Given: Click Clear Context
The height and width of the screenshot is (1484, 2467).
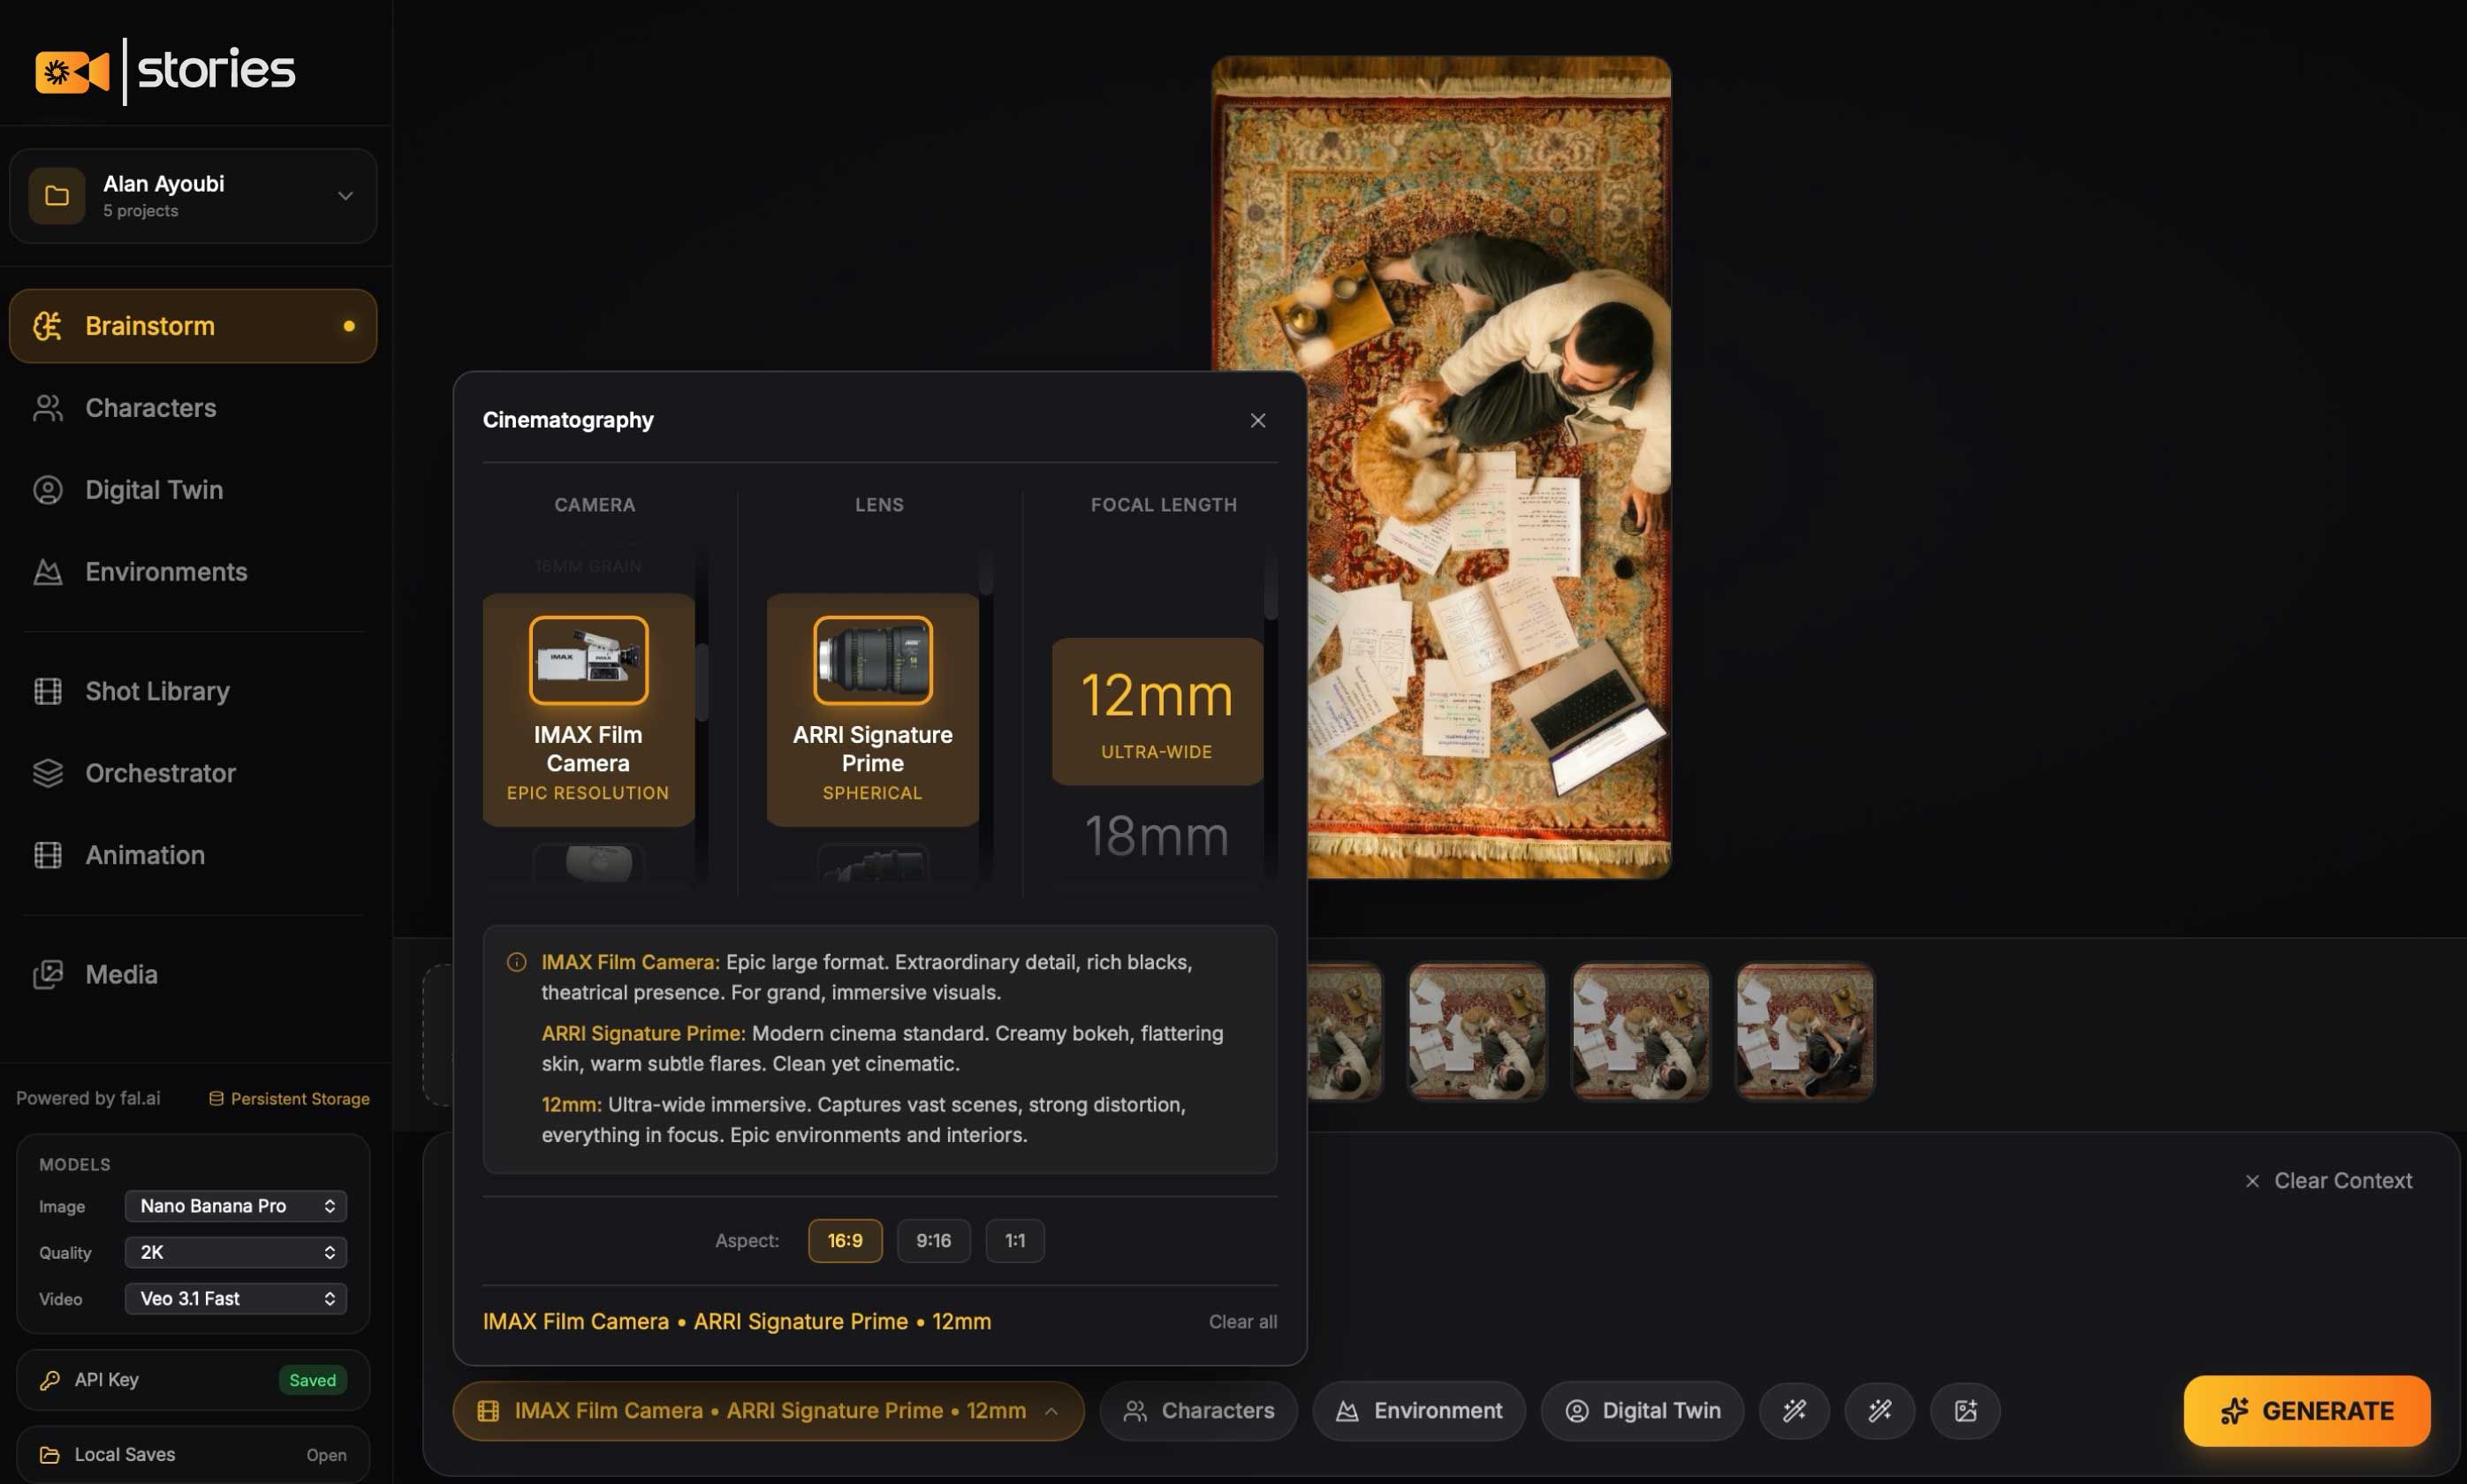Looking at the screenshot, I should (2328, 1181).
